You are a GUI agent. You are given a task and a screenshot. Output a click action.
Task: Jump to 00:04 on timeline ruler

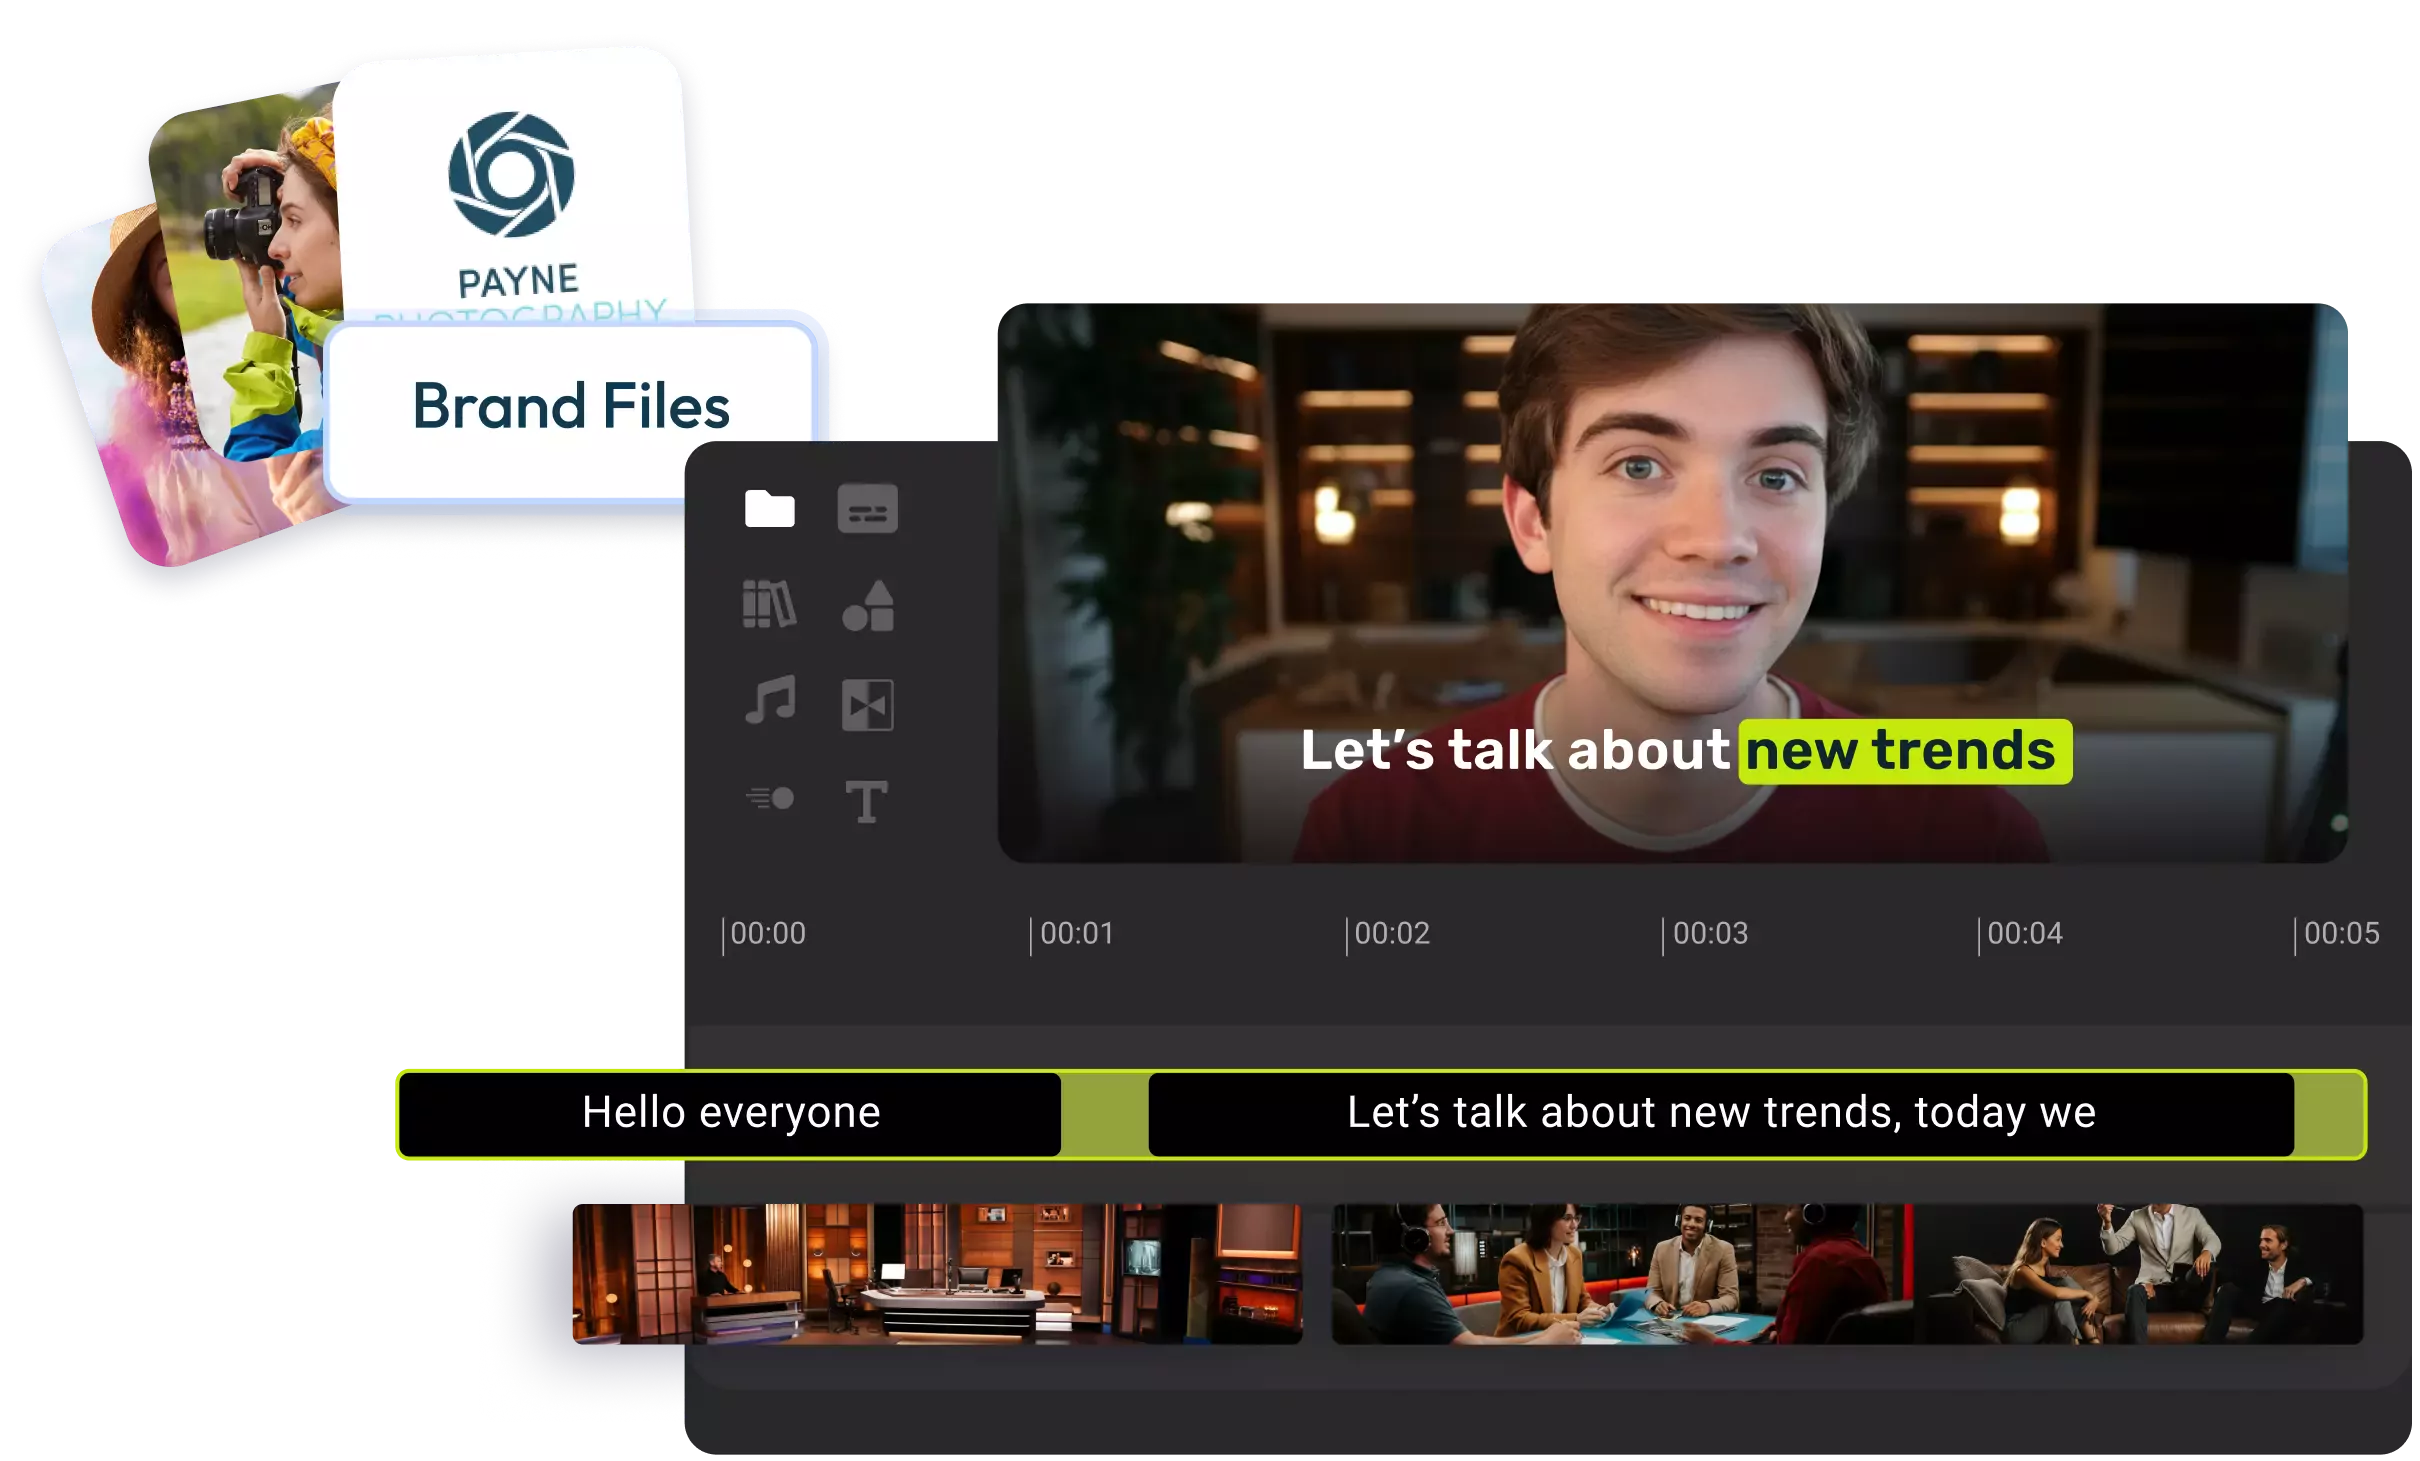point(2024,934)
